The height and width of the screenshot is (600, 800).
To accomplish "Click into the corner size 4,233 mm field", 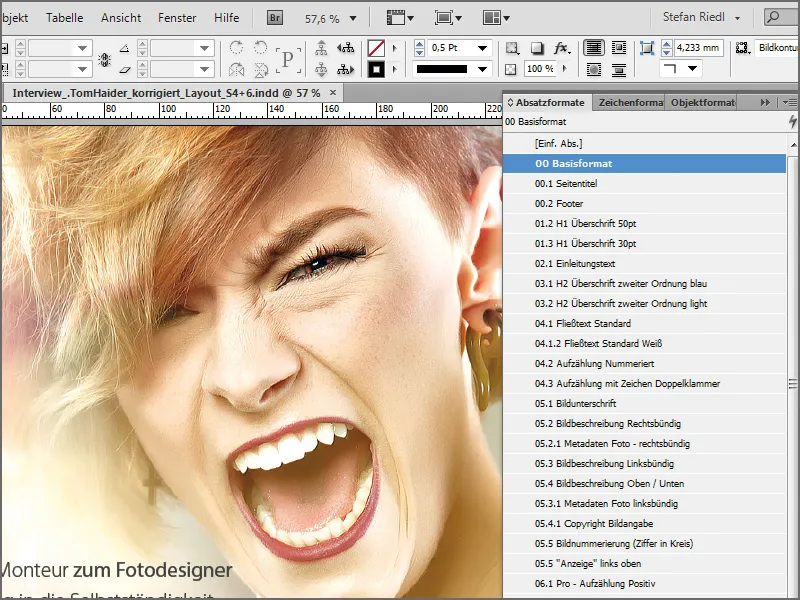I will (x=697, y=48).
